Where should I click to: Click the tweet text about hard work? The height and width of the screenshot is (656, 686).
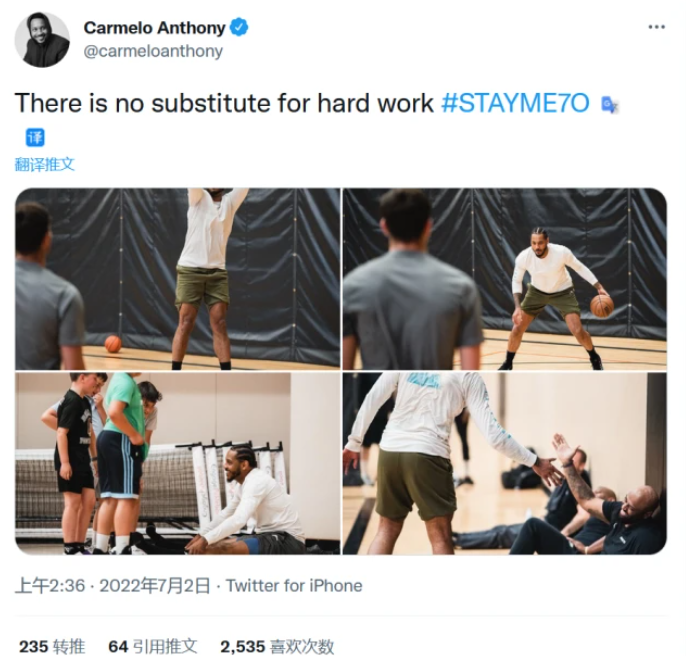point(224,103)
